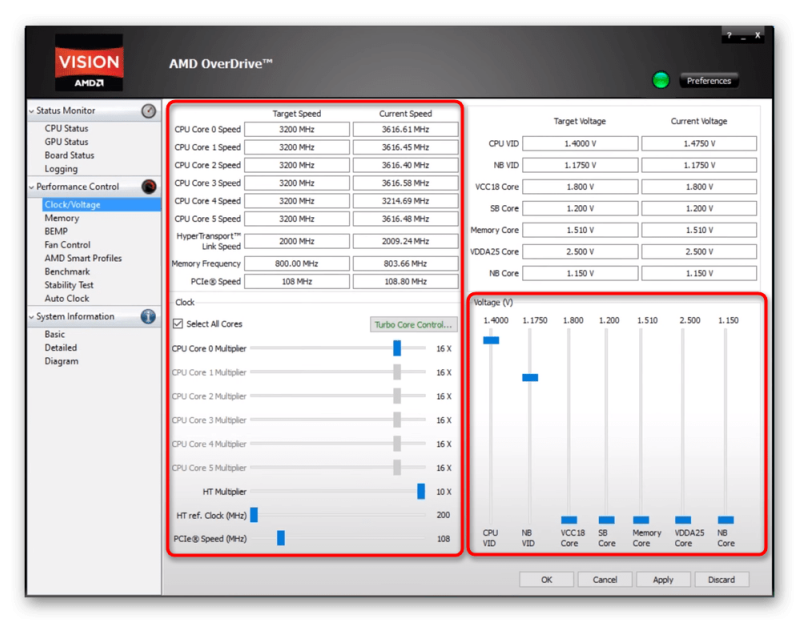Click the NB Core target voltage field
This screenshot has height=623, width=800.
point(580,273)
